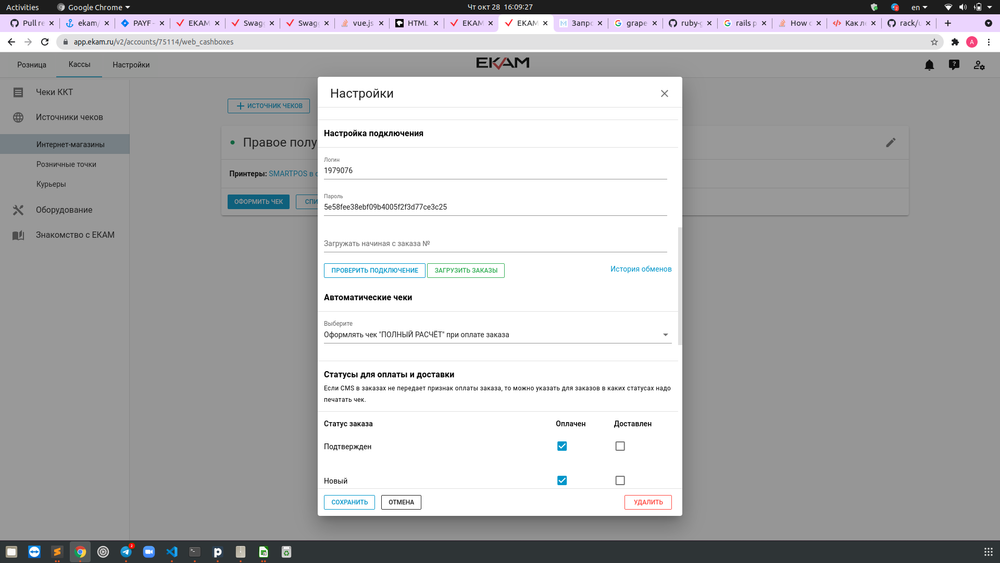
Task: Close the Настройки dialog with the X icon
Action: coord(664,93)
